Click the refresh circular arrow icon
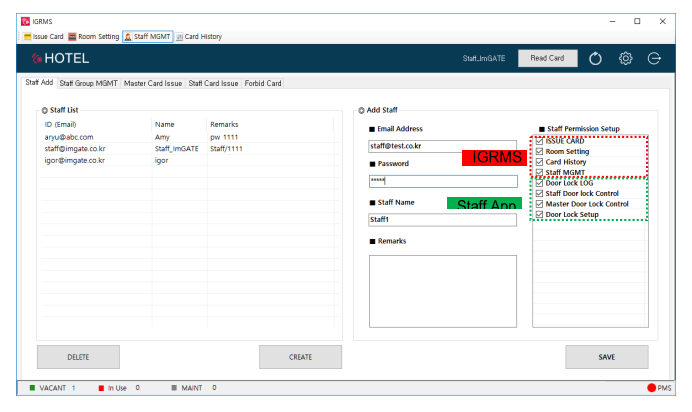This screenshot has width=692, height=412. 595,58
